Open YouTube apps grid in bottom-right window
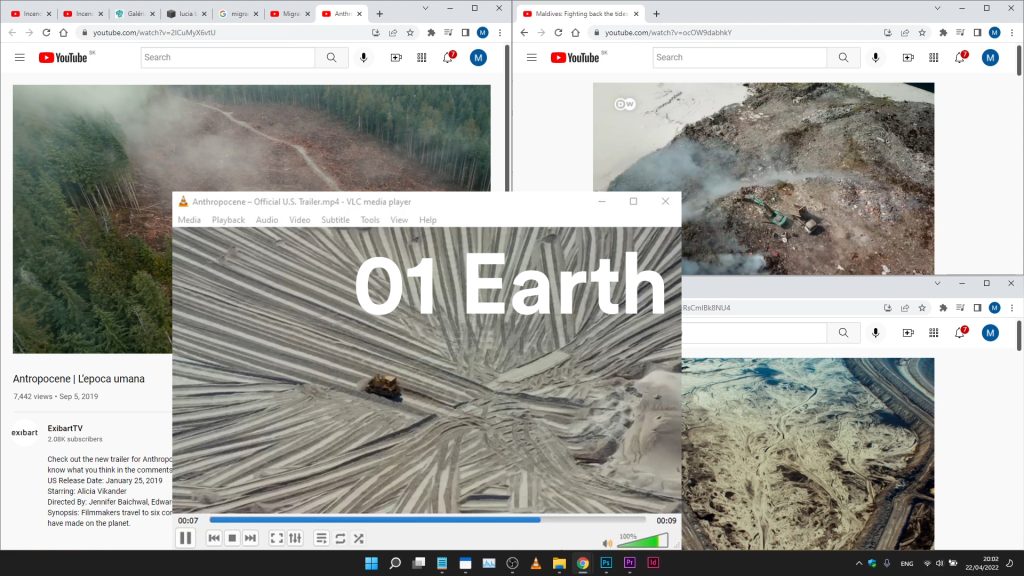This screenshot has width=1024, height=576. (x=934, y=333)
